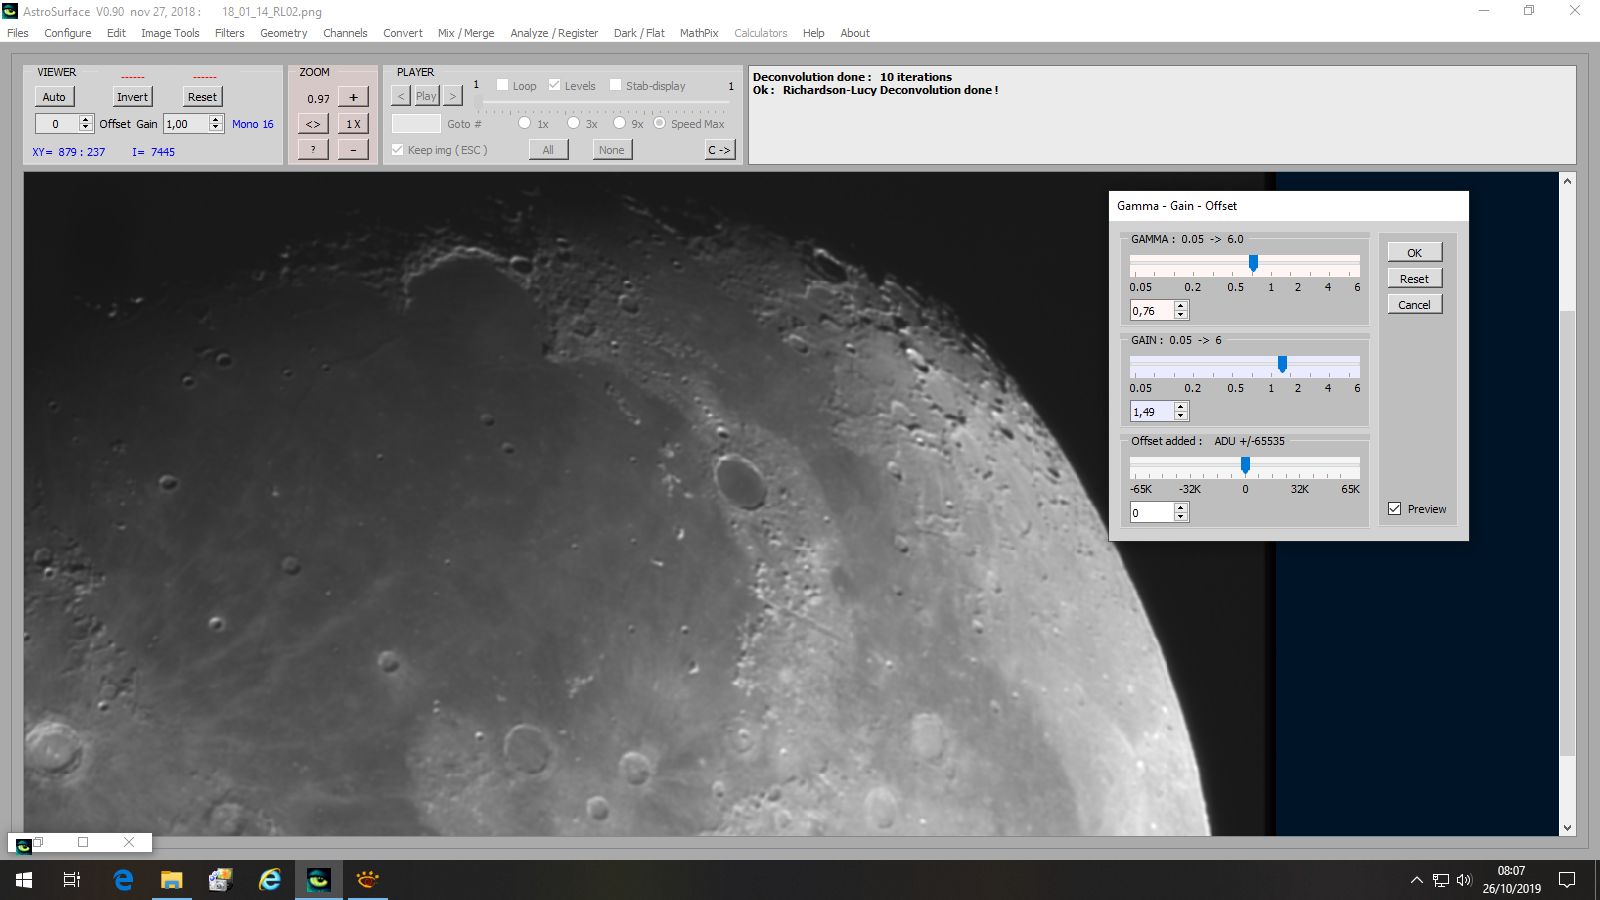Screen dimensions: 1600x900
Task: Increase the Gamma value with up arrow
Action: 1181,306
